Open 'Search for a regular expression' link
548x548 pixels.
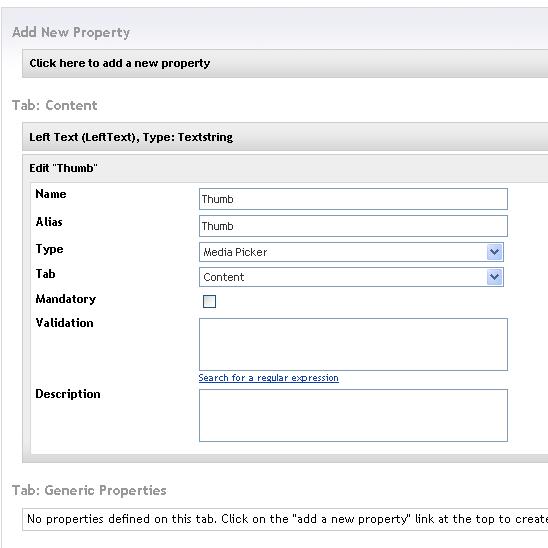268,378
